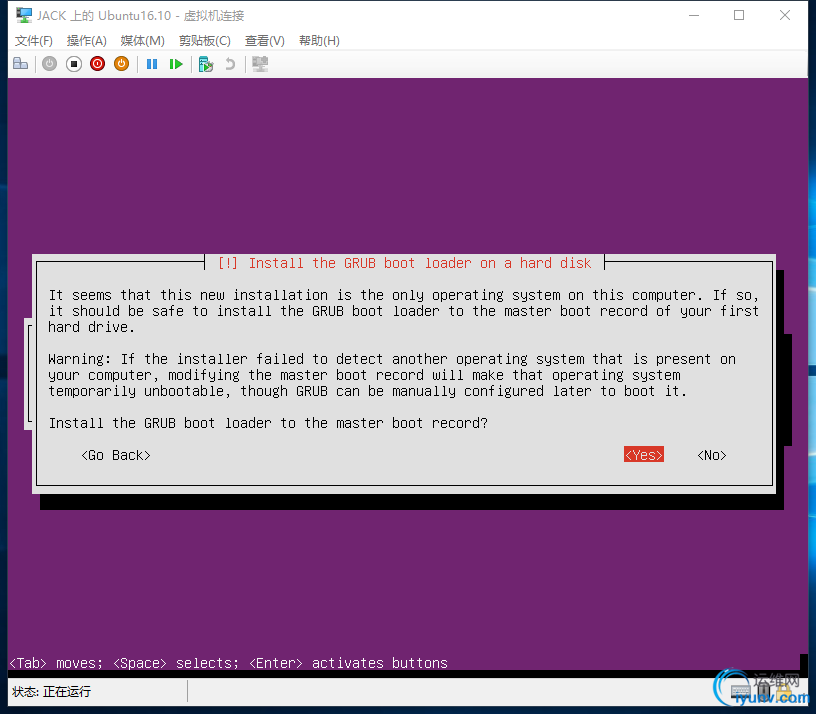The image size is (816, 714).
Task: Click the dialog title '[!] Install the GRUB boot loader on a hard disk'
Action: click(x=404, y=263)
